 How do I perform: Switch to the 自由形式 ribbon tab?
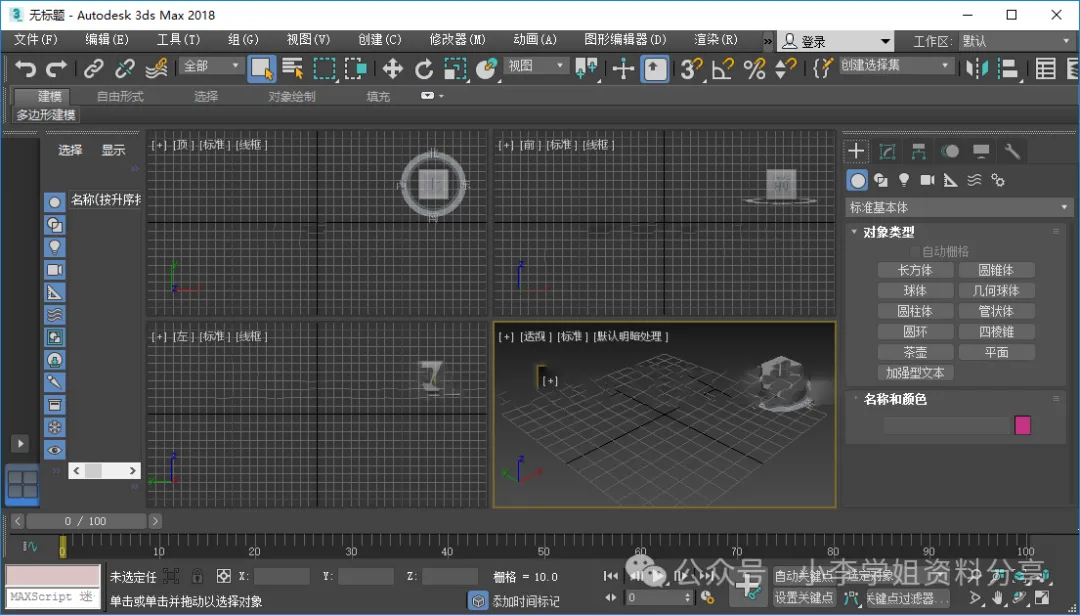pos(120,96)
